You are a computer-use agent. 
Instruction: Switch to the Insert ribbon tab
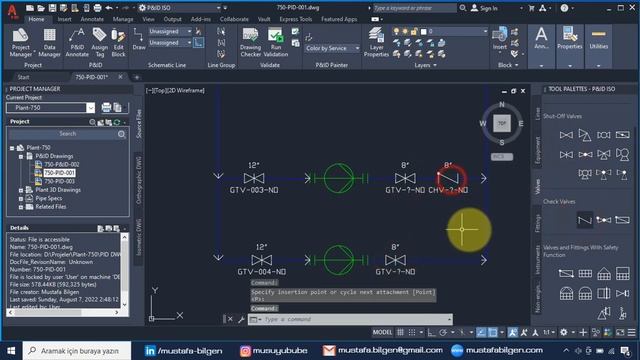click(x=64, y=19)
